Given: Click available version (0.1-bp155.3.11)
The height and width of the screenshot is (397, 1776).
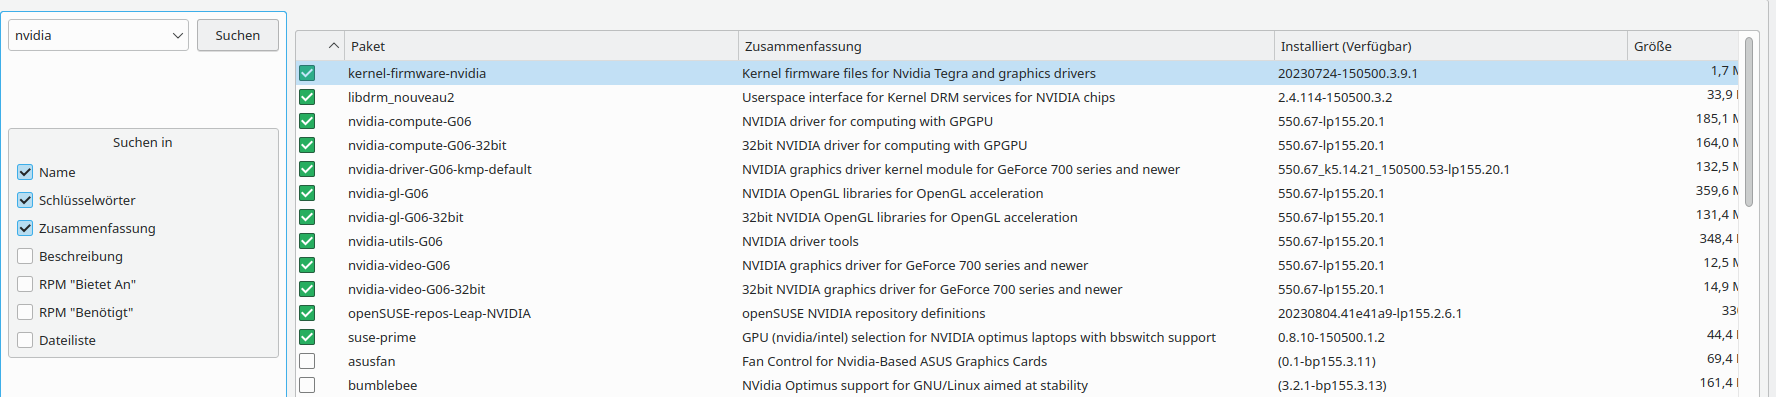Looking at the screenshot, I should 1327,361.
